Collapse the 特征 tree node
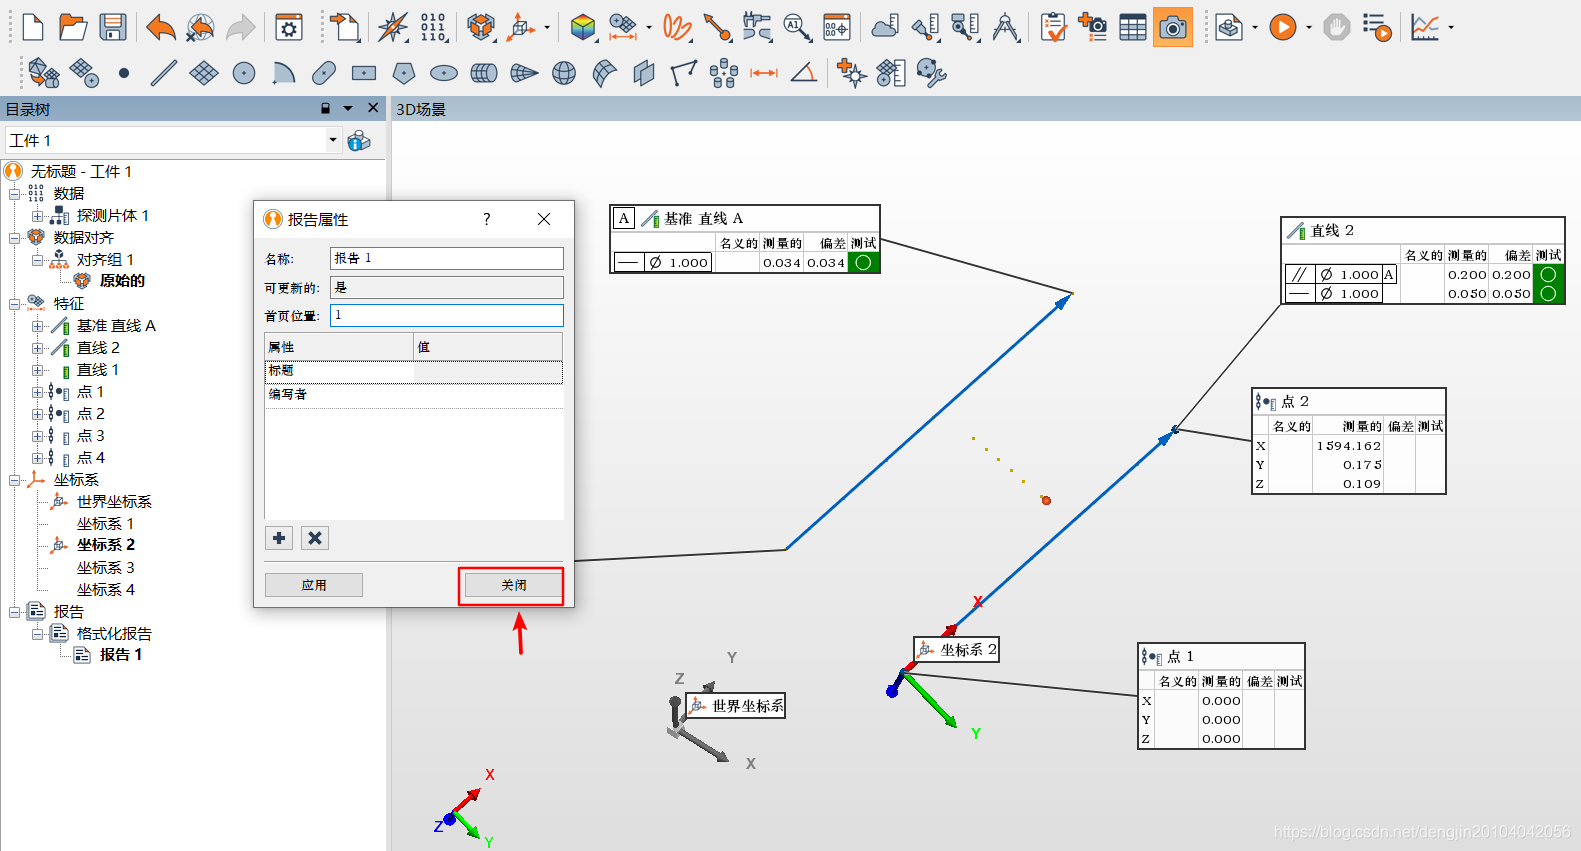The width and height of the screenshot is (1581, 851). [15, 304]
